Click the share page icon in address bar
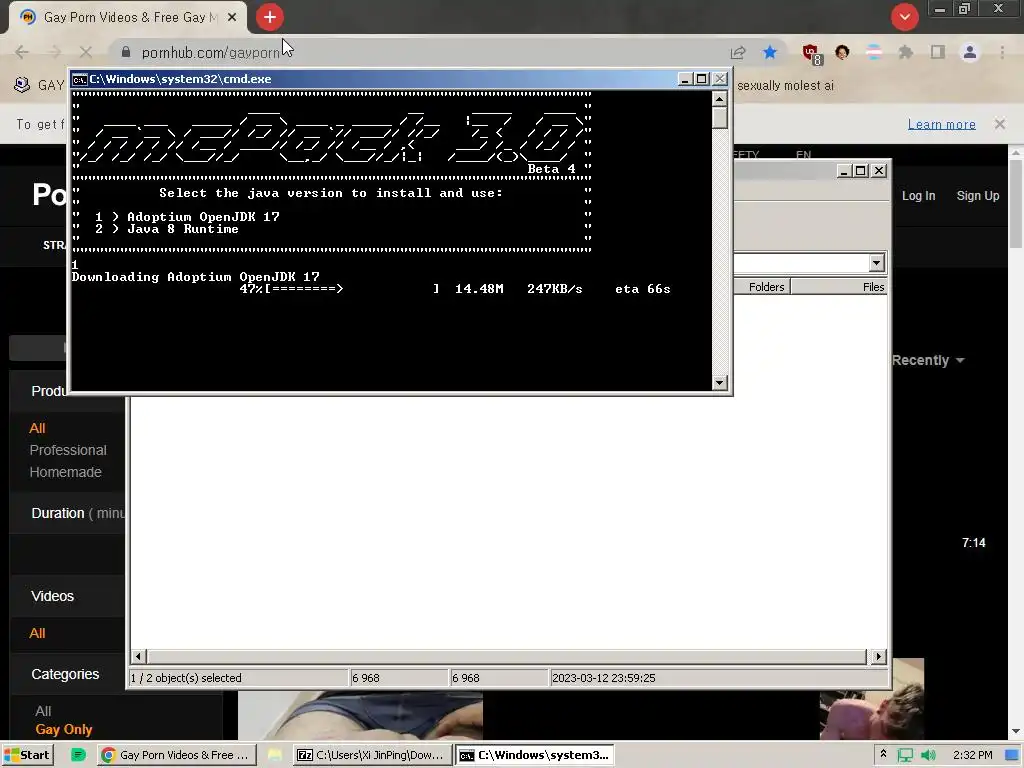1024x768 pixels. (x=738, y=52)
